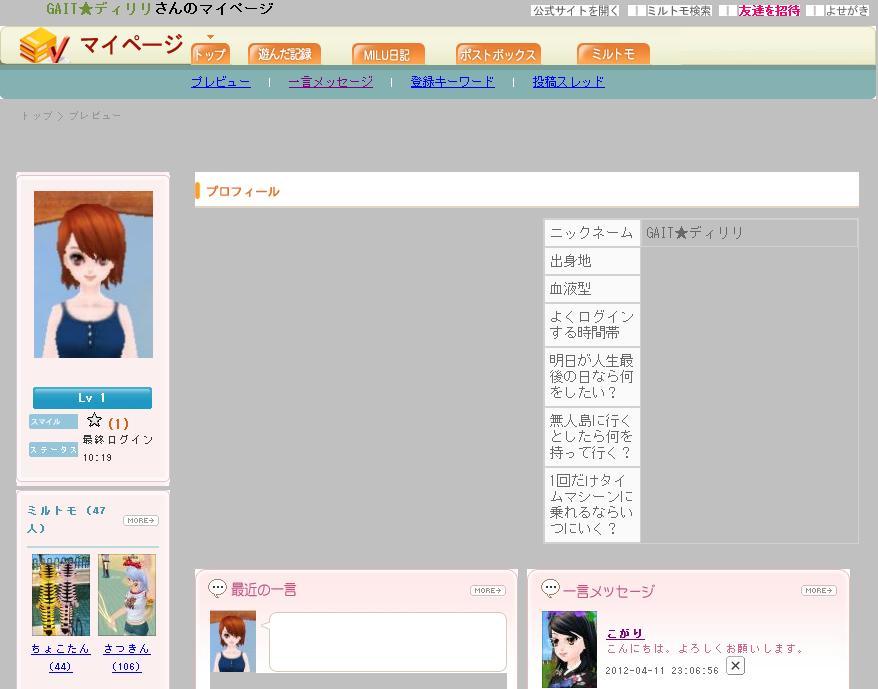Open the 投稿スレッド link

(568, 82)
